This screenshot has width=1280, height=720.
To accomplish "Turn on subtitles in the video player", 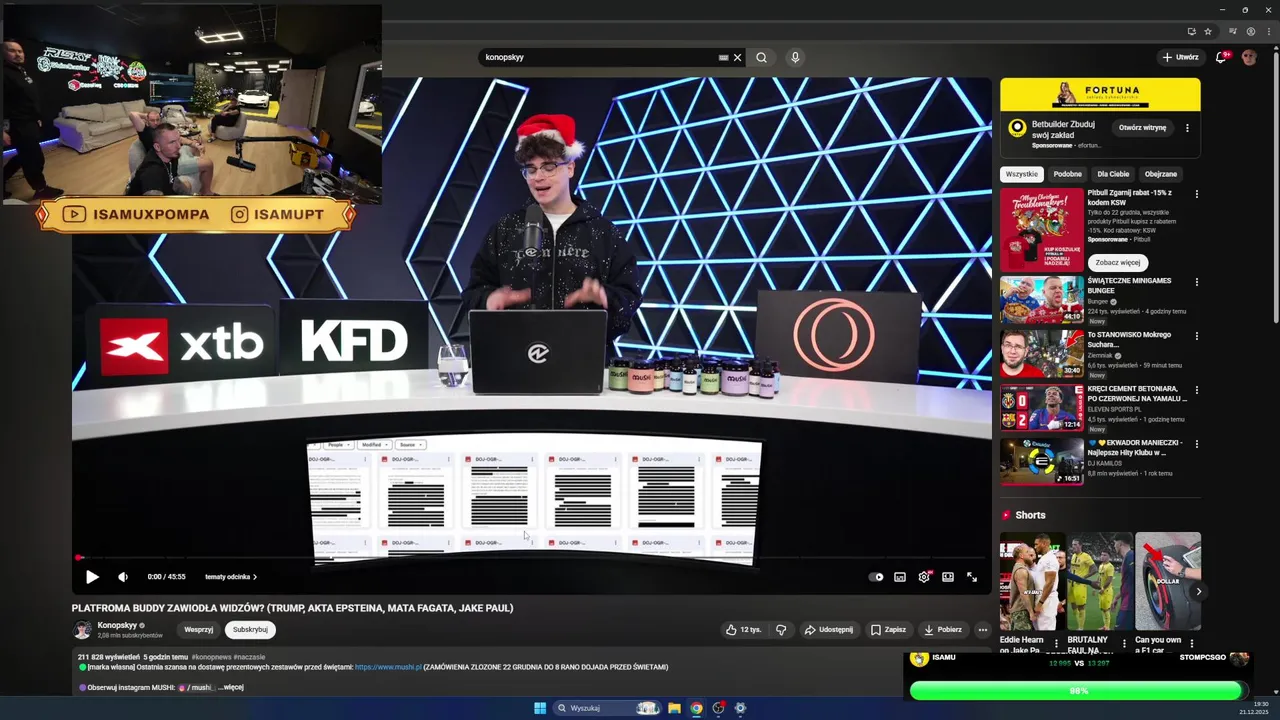I will [x=900, y=577].
